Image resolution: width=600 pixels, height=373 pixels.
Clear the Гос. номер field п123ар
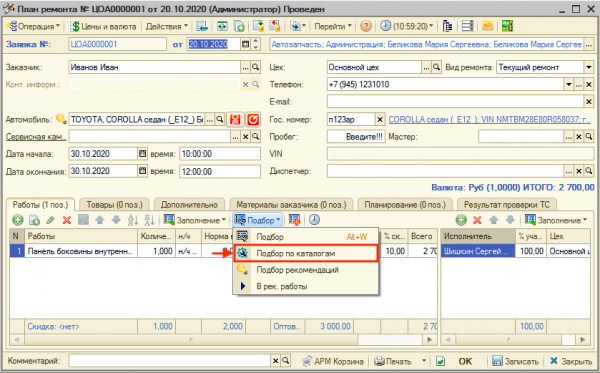(x=380, y=120)
